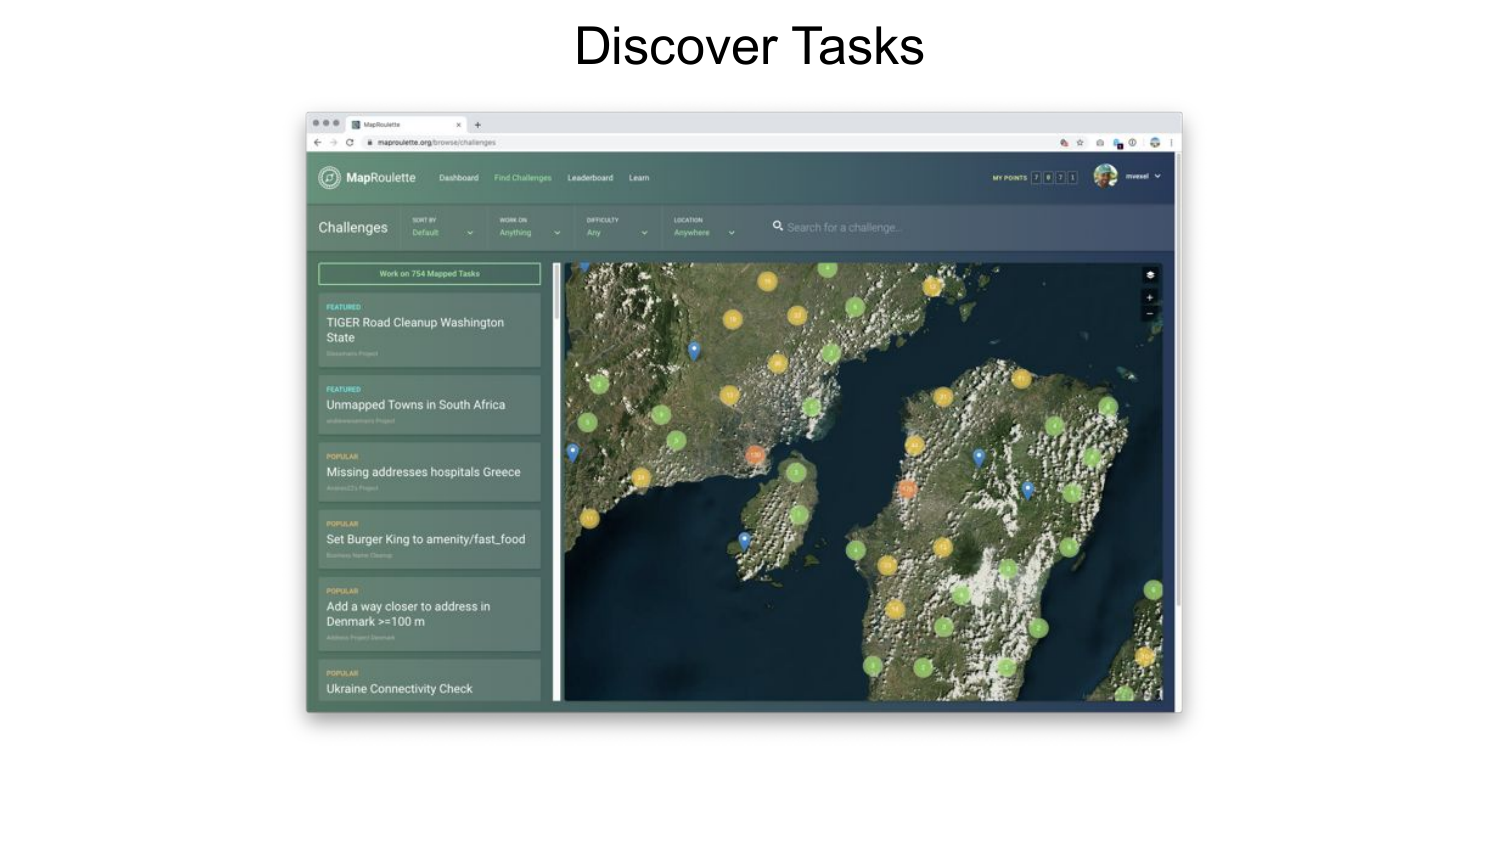The width and height of the screenshot is (1500, 844).
Task: Click the MapRoulette logo icon
Action: [x=330, y=177]
